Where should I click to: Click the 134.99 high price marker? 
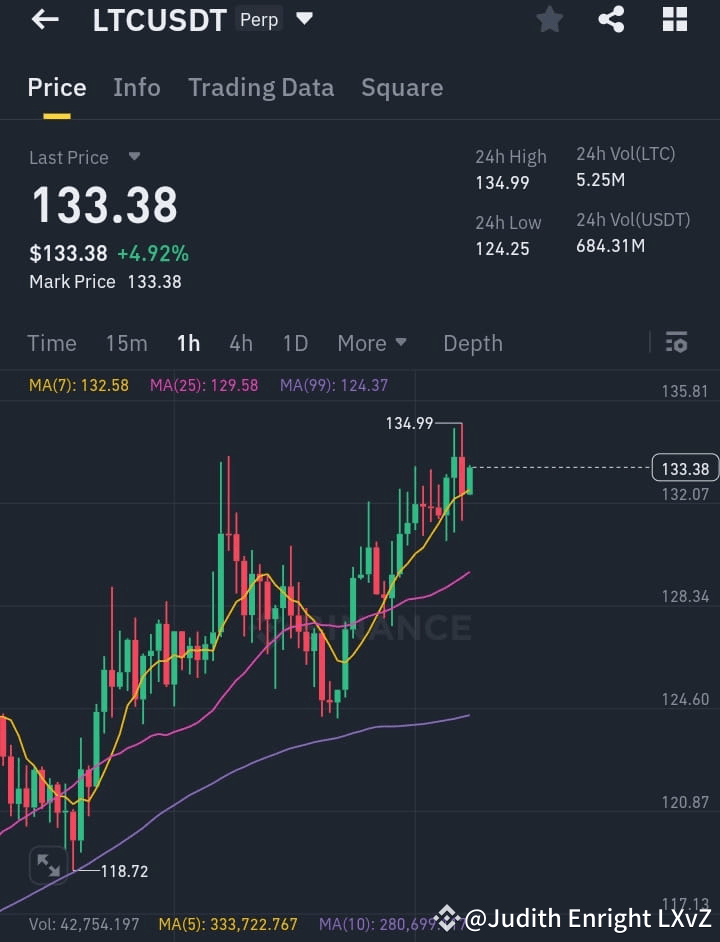pos(409,423)
